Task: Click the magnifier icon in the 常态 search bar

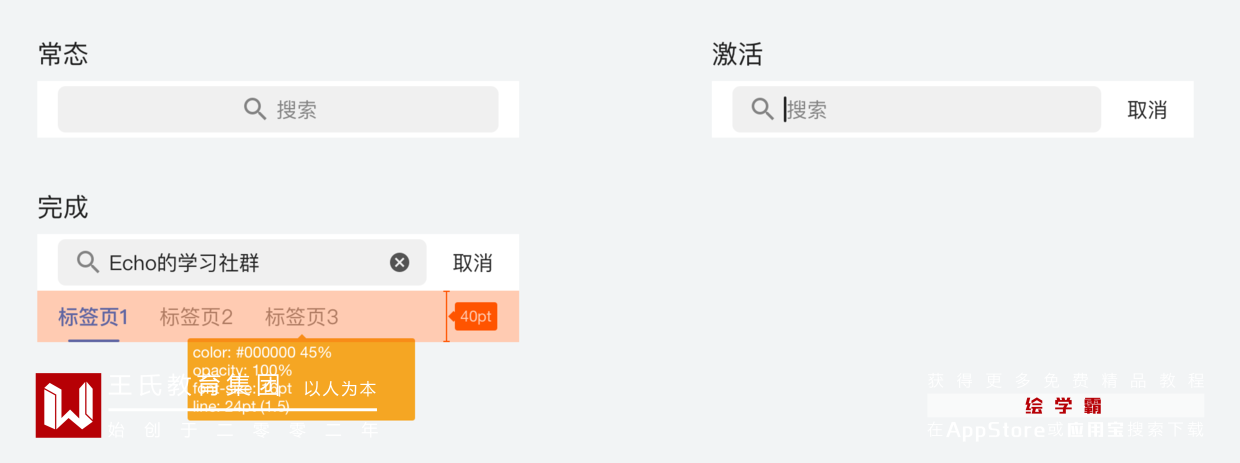Action: (x=255, y=109)
